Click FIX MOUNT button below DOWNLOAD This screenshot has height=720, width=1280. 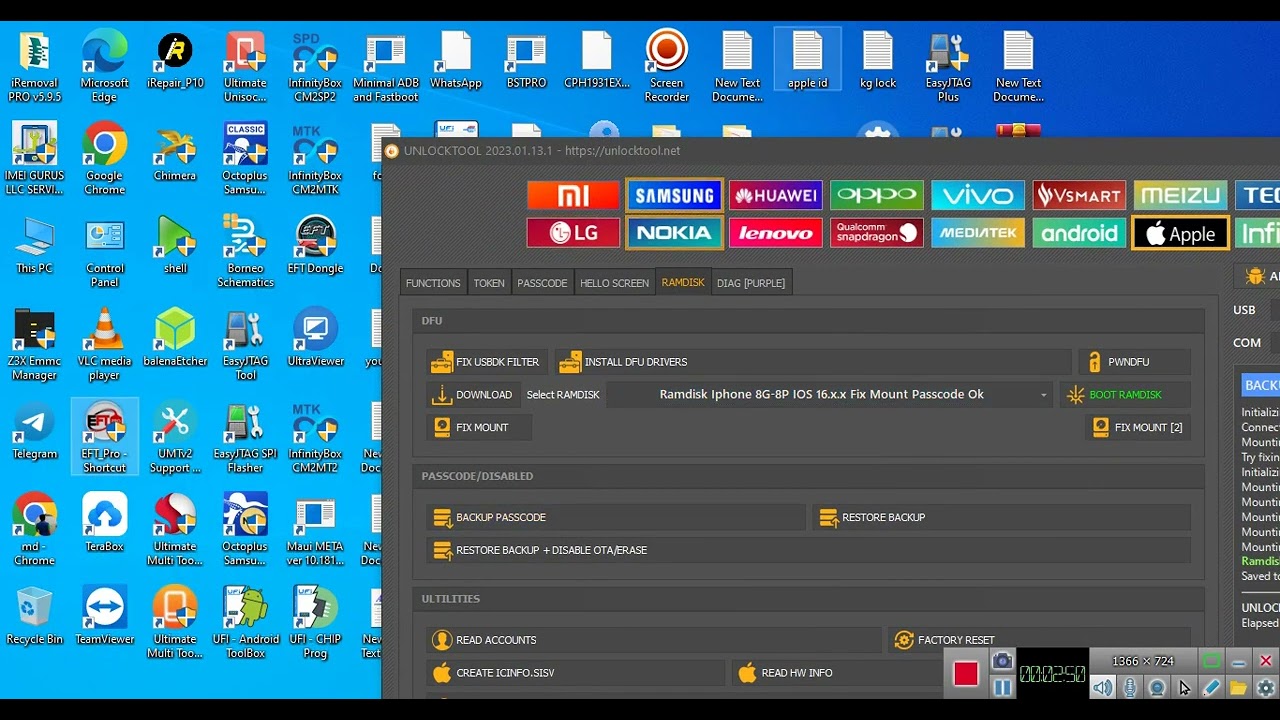[479, 427]
